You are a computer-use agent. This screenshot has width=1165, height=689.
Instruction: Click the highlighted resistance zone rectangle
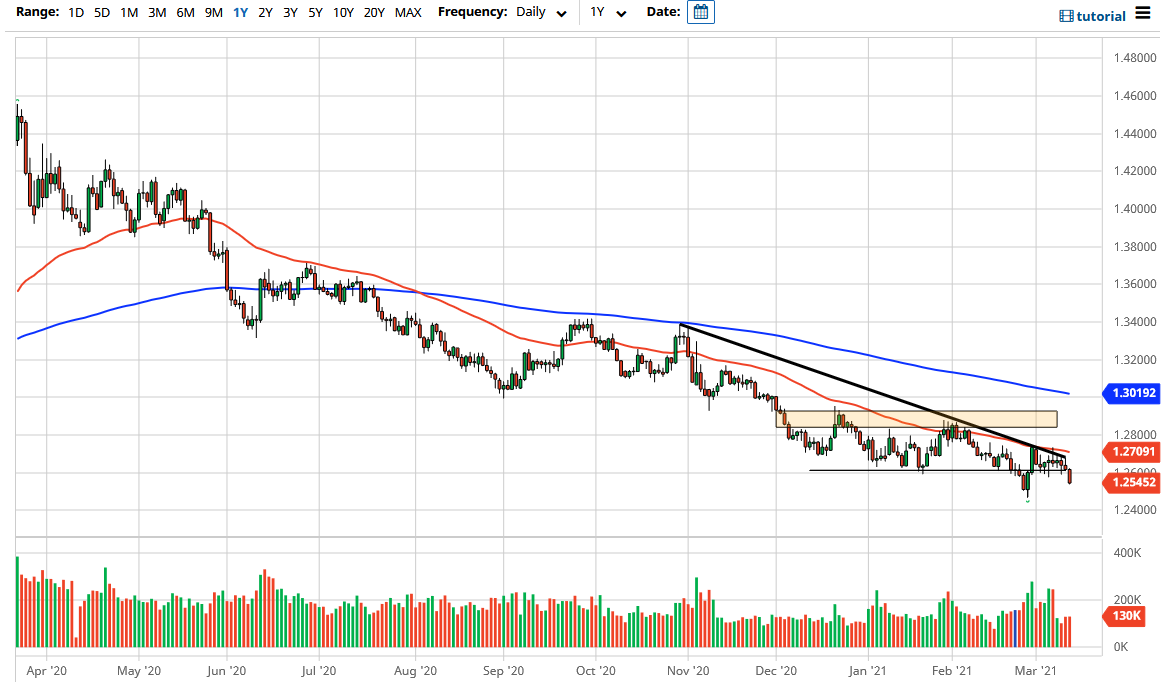(915, 419)
